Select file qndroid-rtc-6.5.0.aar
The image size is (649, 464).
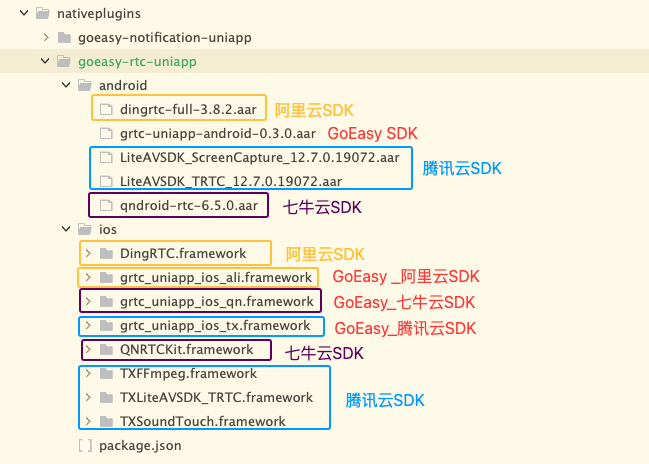pyautogui.click(x=189, y=206)
